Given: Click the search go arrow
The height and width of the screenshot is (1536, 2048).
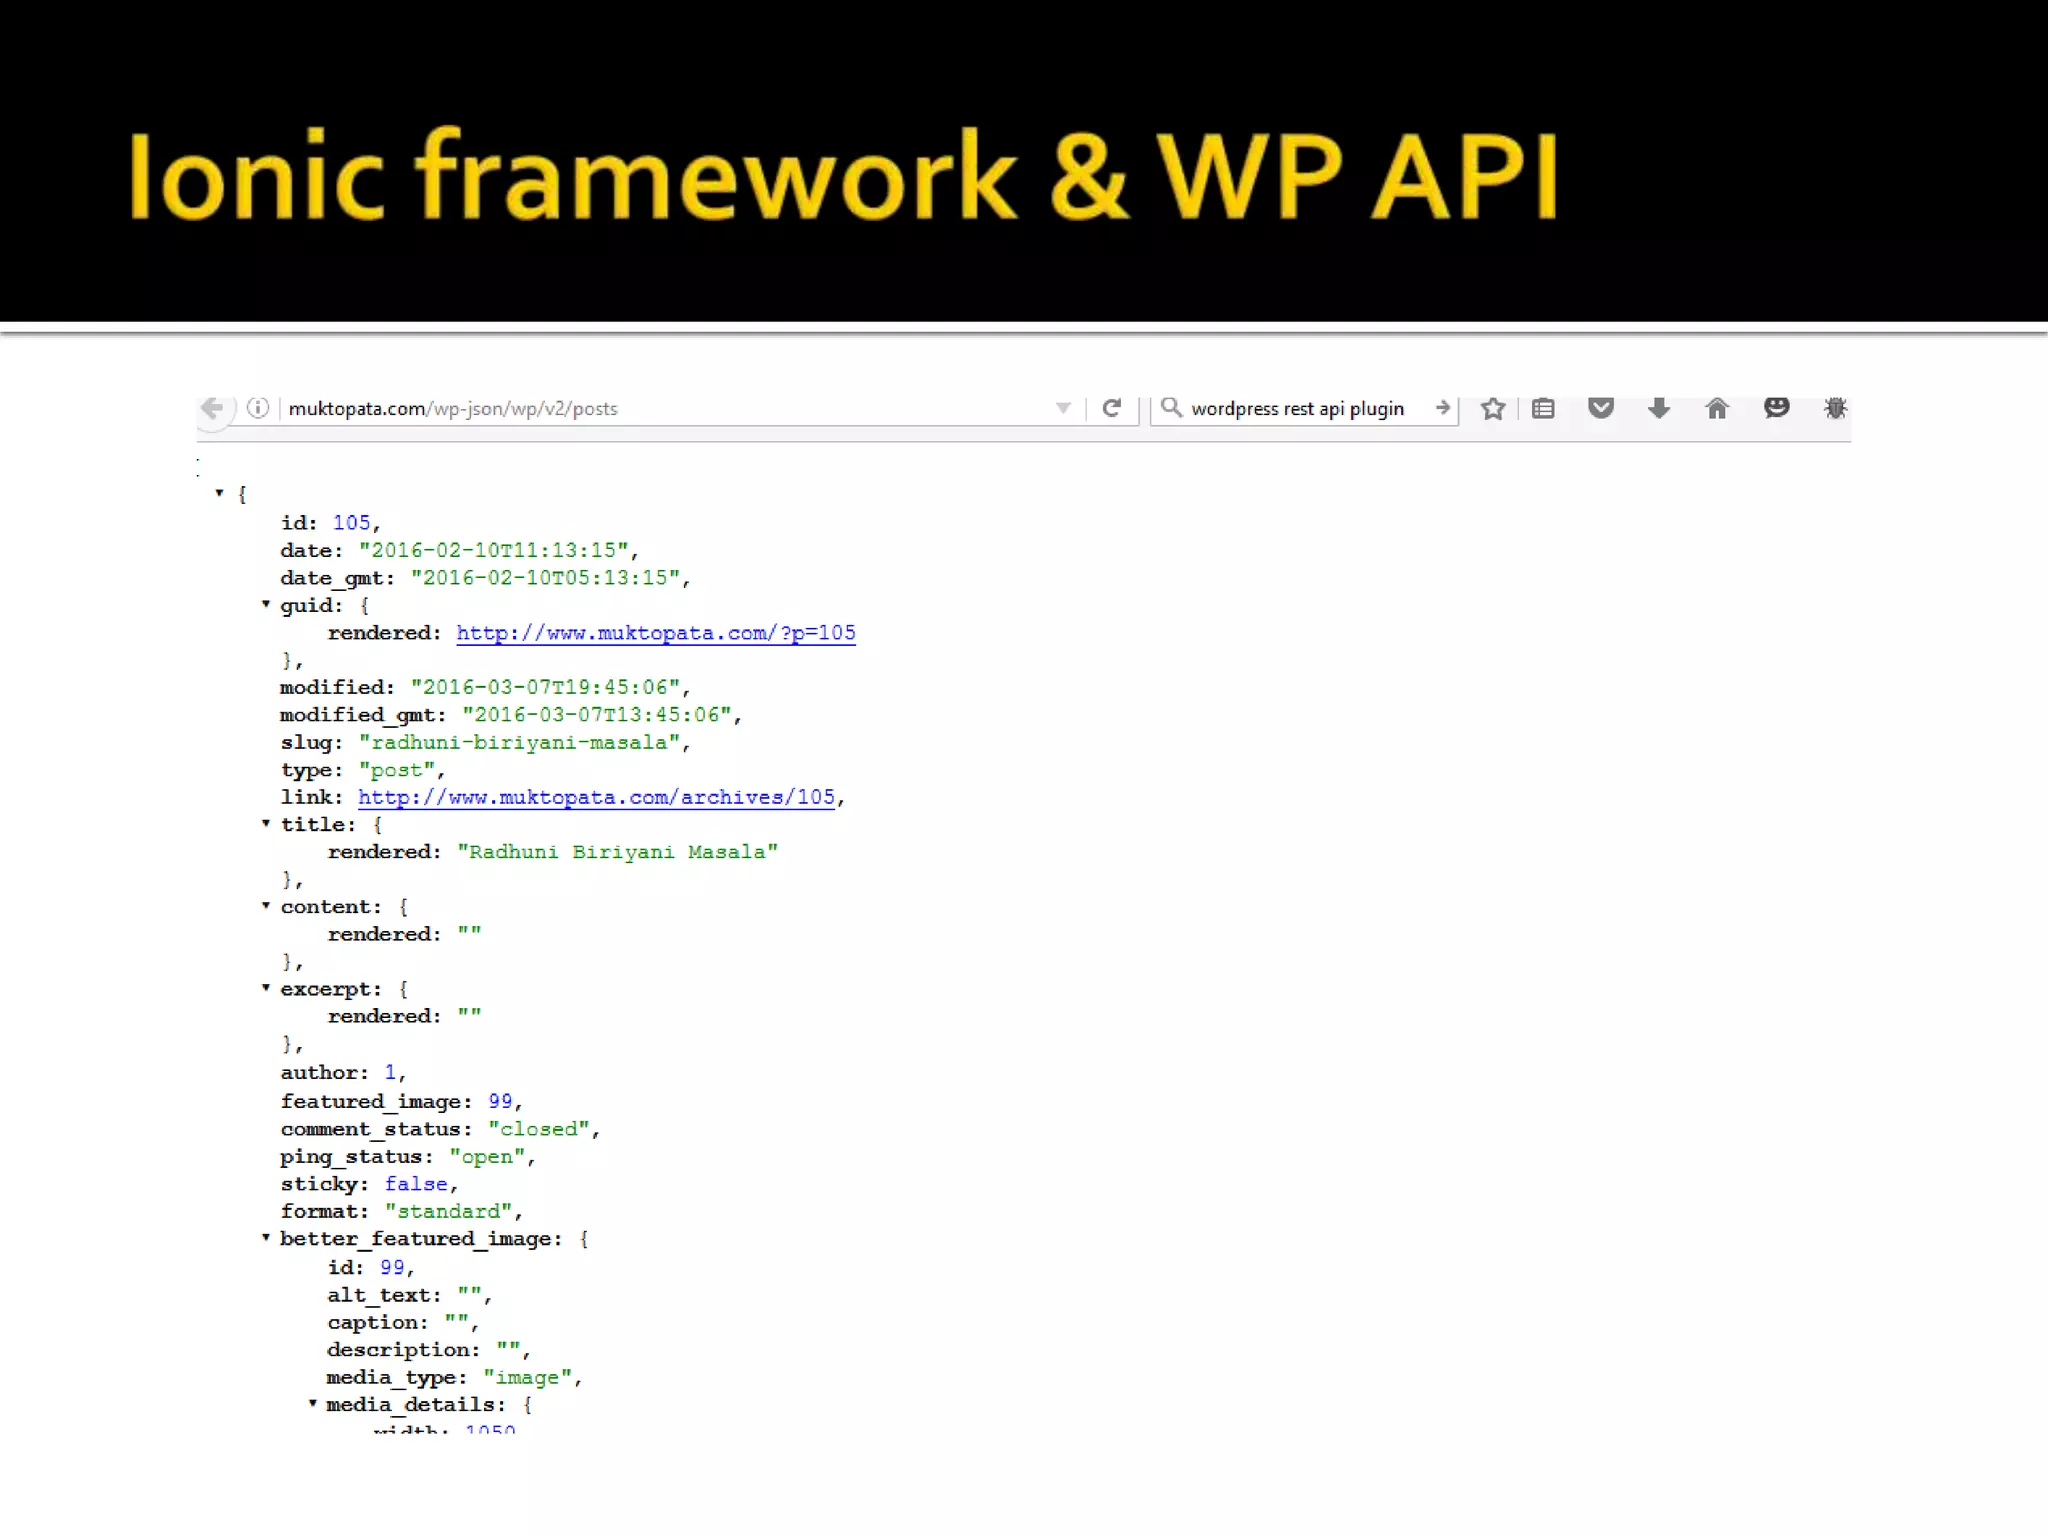Looking at the screenshot, I should point(1442,408).
